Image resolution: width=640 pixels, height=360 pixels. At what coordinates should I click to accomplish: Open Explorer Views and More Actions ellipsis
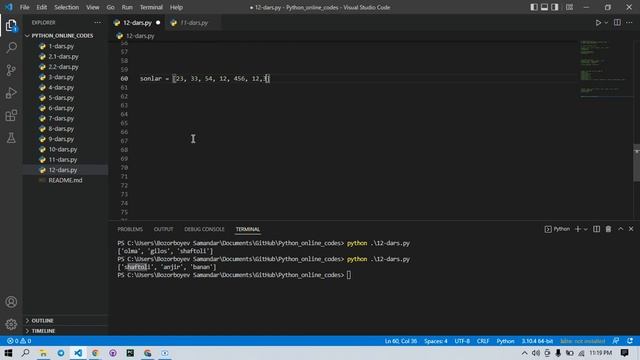click(x=97, y=23)
